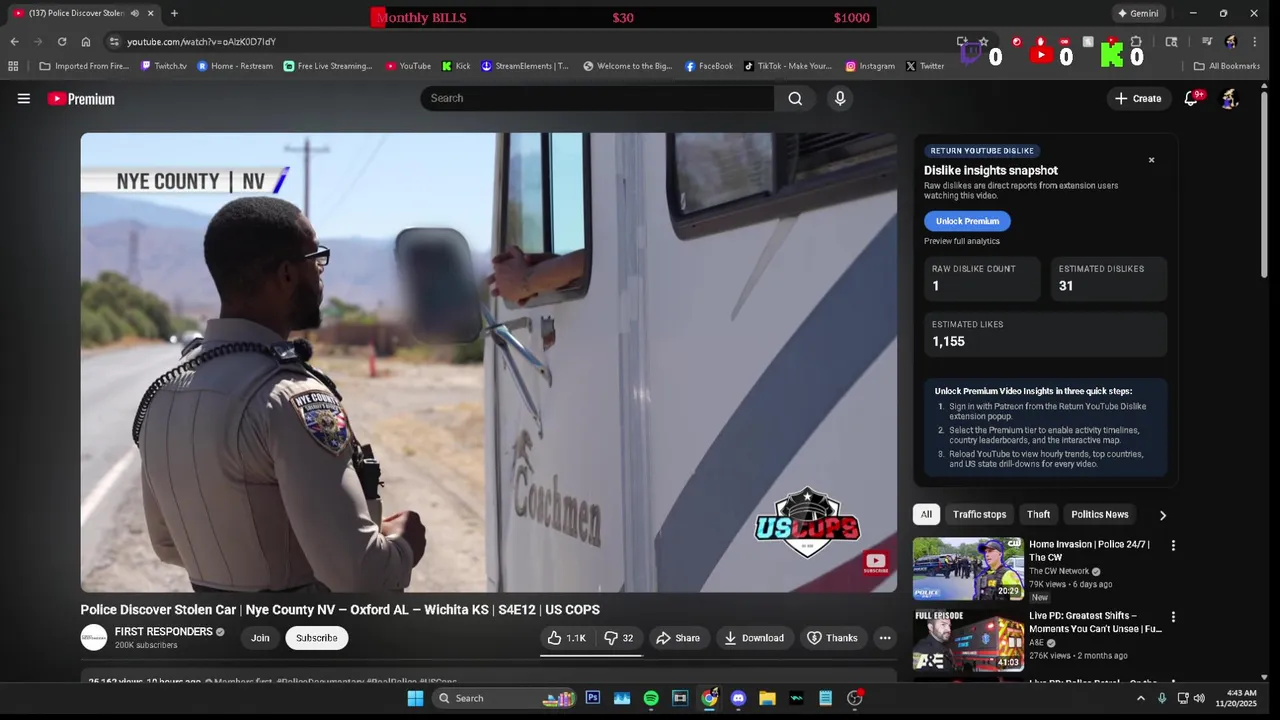This screenshot has height=720, width=1280.
Task: Open more actions ellipsis under the video
Action: pos(885,638)
